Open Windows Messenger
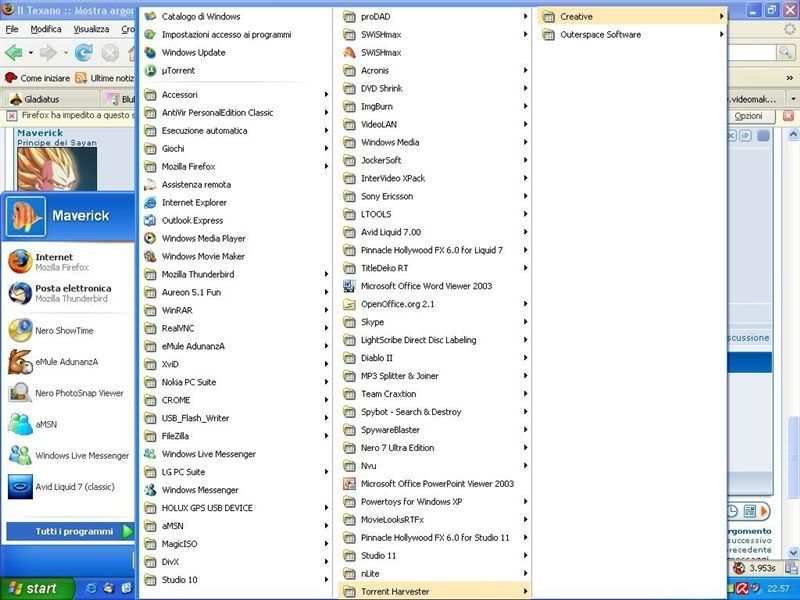The width and height of the screenshot is (800, 600). tap(235, 490)
